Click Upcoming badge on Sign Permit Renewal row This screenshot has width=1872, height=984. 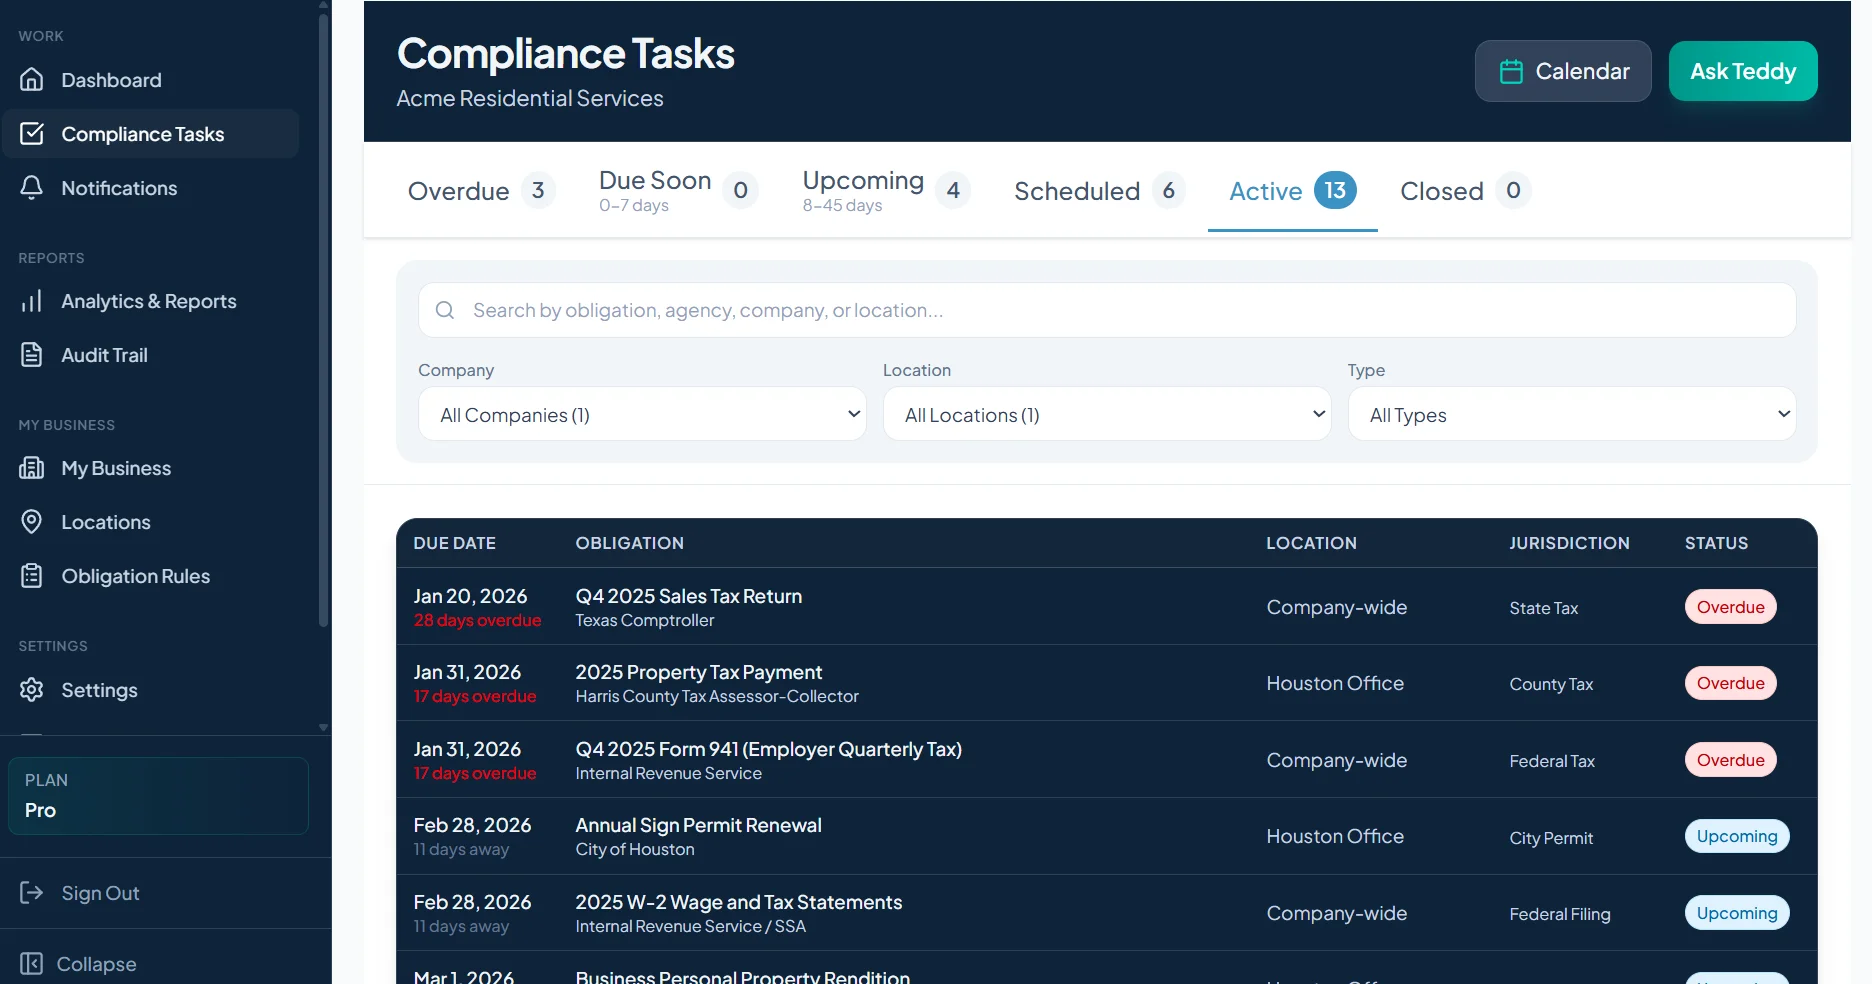point(1737,836)
